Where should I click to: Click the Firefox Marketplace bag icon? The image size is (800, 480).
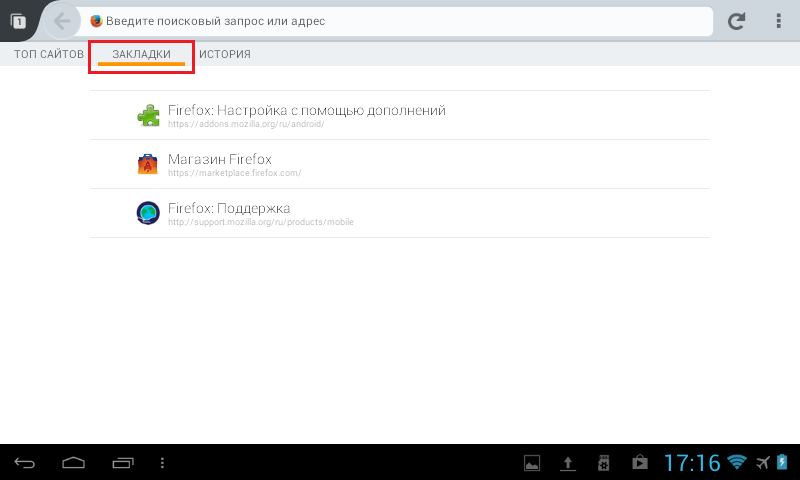(147, 164)
